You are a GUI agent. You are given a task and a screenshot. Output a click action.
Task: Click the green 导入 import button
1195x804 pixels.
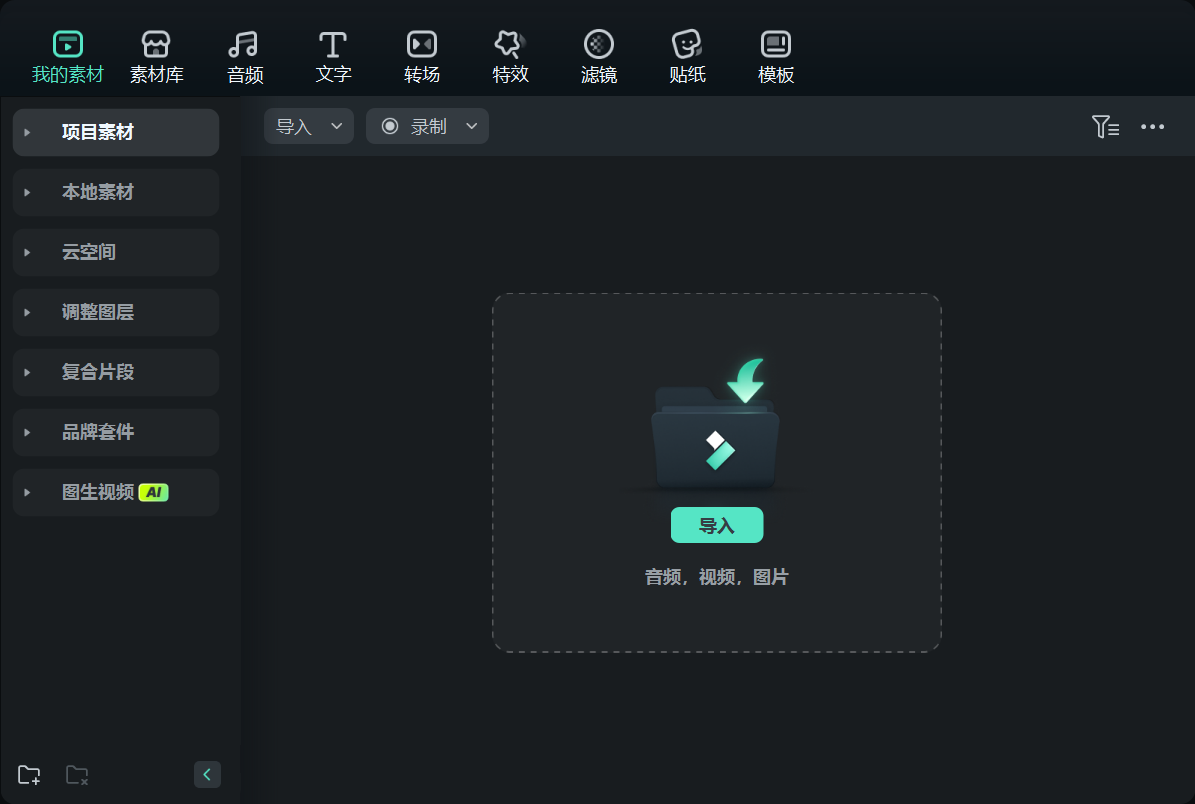pos(716,526)
